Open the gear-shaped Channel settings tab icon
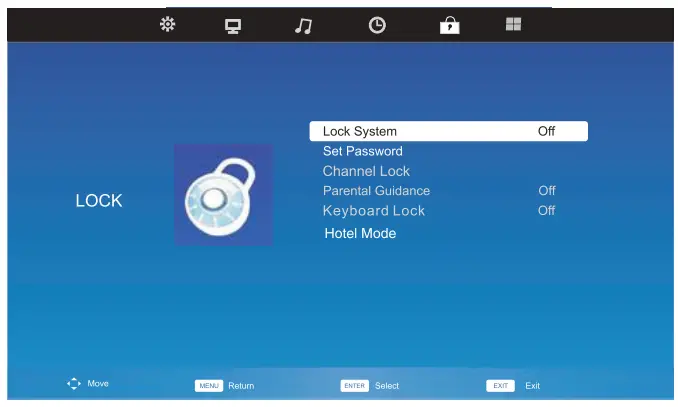This screenshot has height=407, width=678. 167,24
